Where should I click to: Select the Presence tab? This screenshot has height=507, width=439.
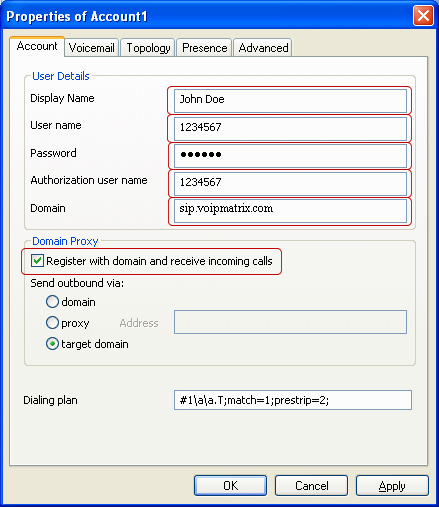[204, 48]
